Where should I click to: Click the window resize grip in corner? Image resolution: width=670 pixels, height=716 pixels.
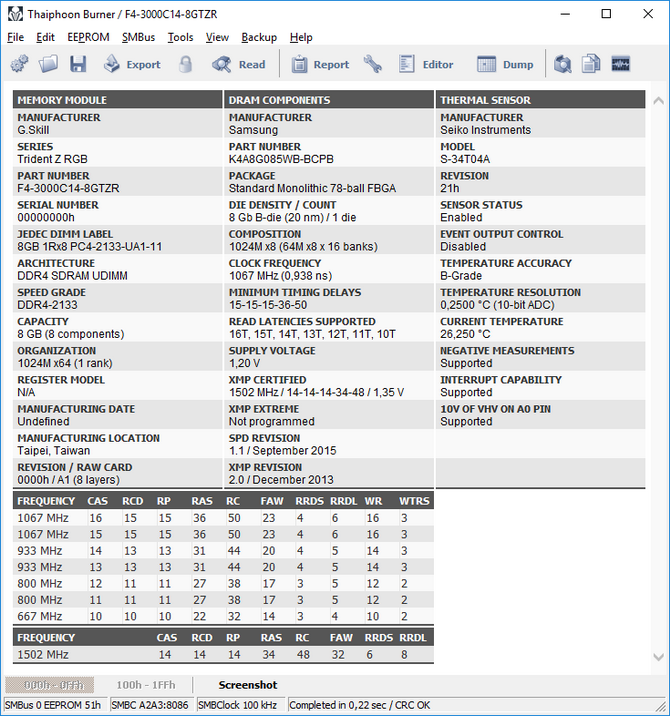click(x=660, y=706)
